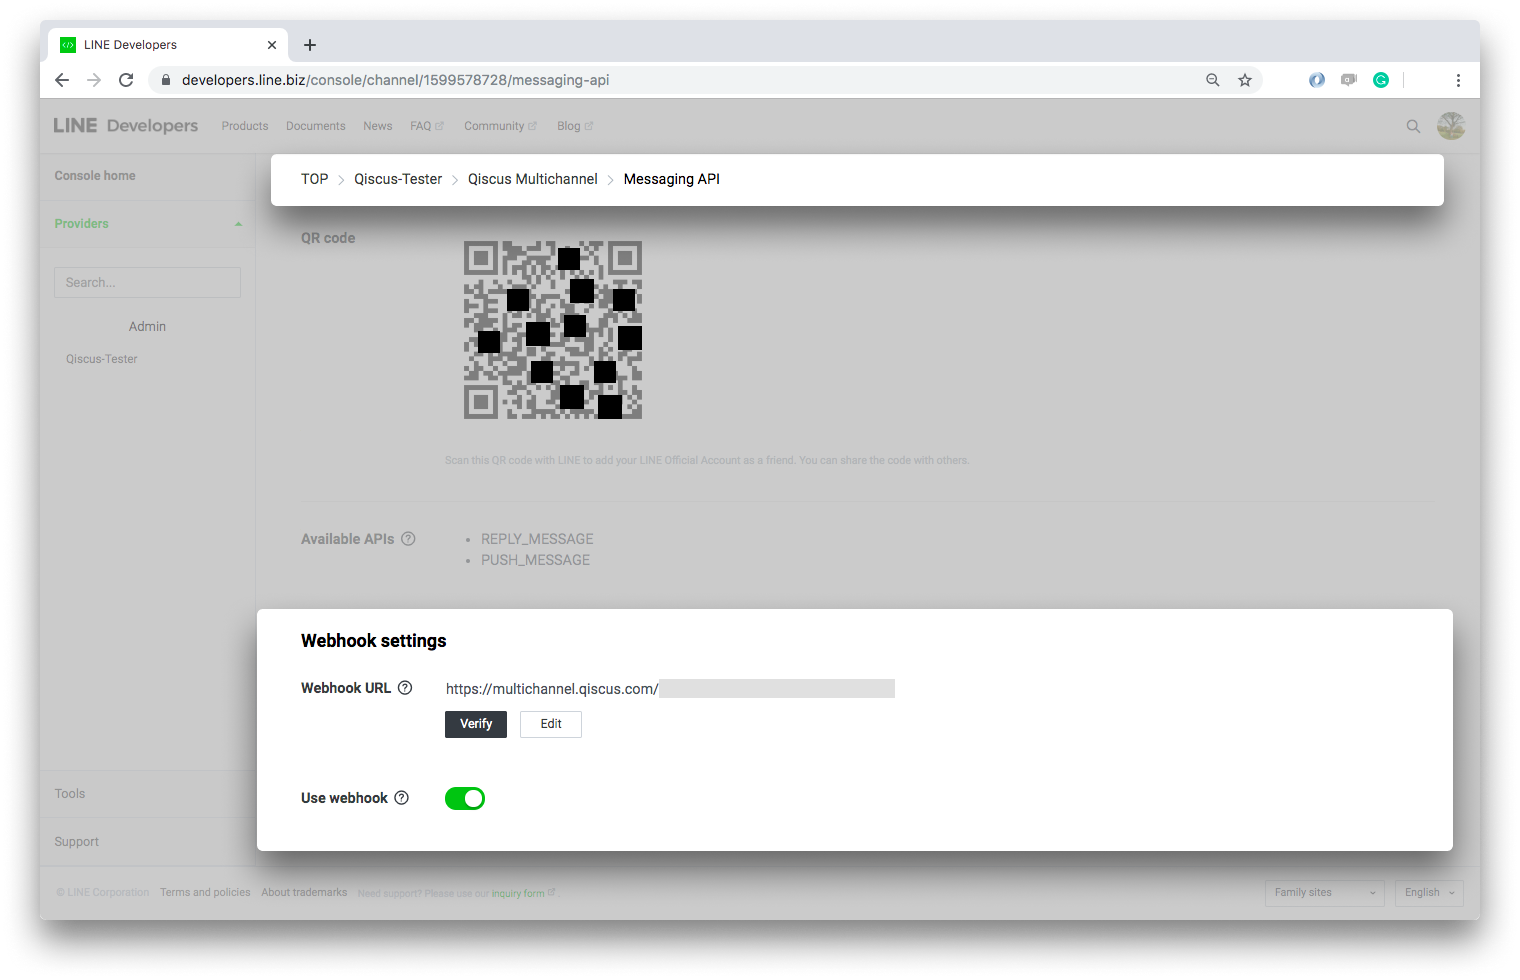Click the Verify webhook button
The width and height of the screenshot is (1520, 980).
point(476,724)
